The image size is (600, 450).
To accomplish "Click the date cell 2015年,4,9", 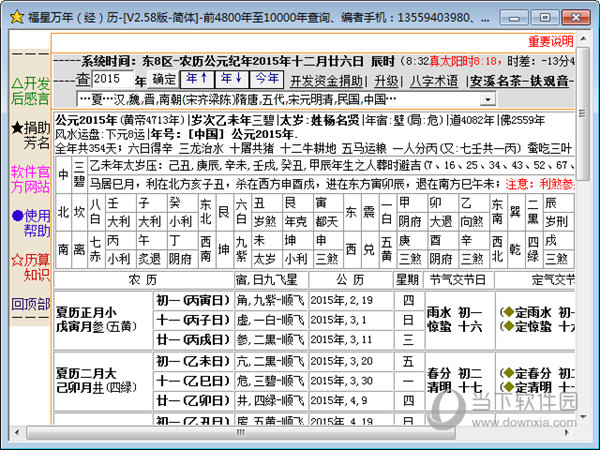I will point(351,401).
